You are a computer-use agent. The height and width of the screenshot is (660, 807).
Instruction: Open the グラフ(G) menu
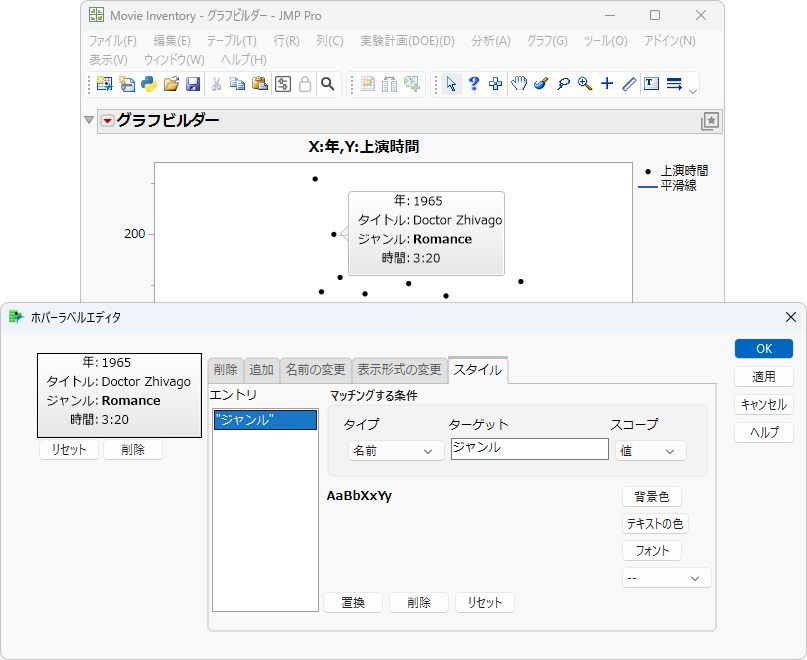pos(547,41)
